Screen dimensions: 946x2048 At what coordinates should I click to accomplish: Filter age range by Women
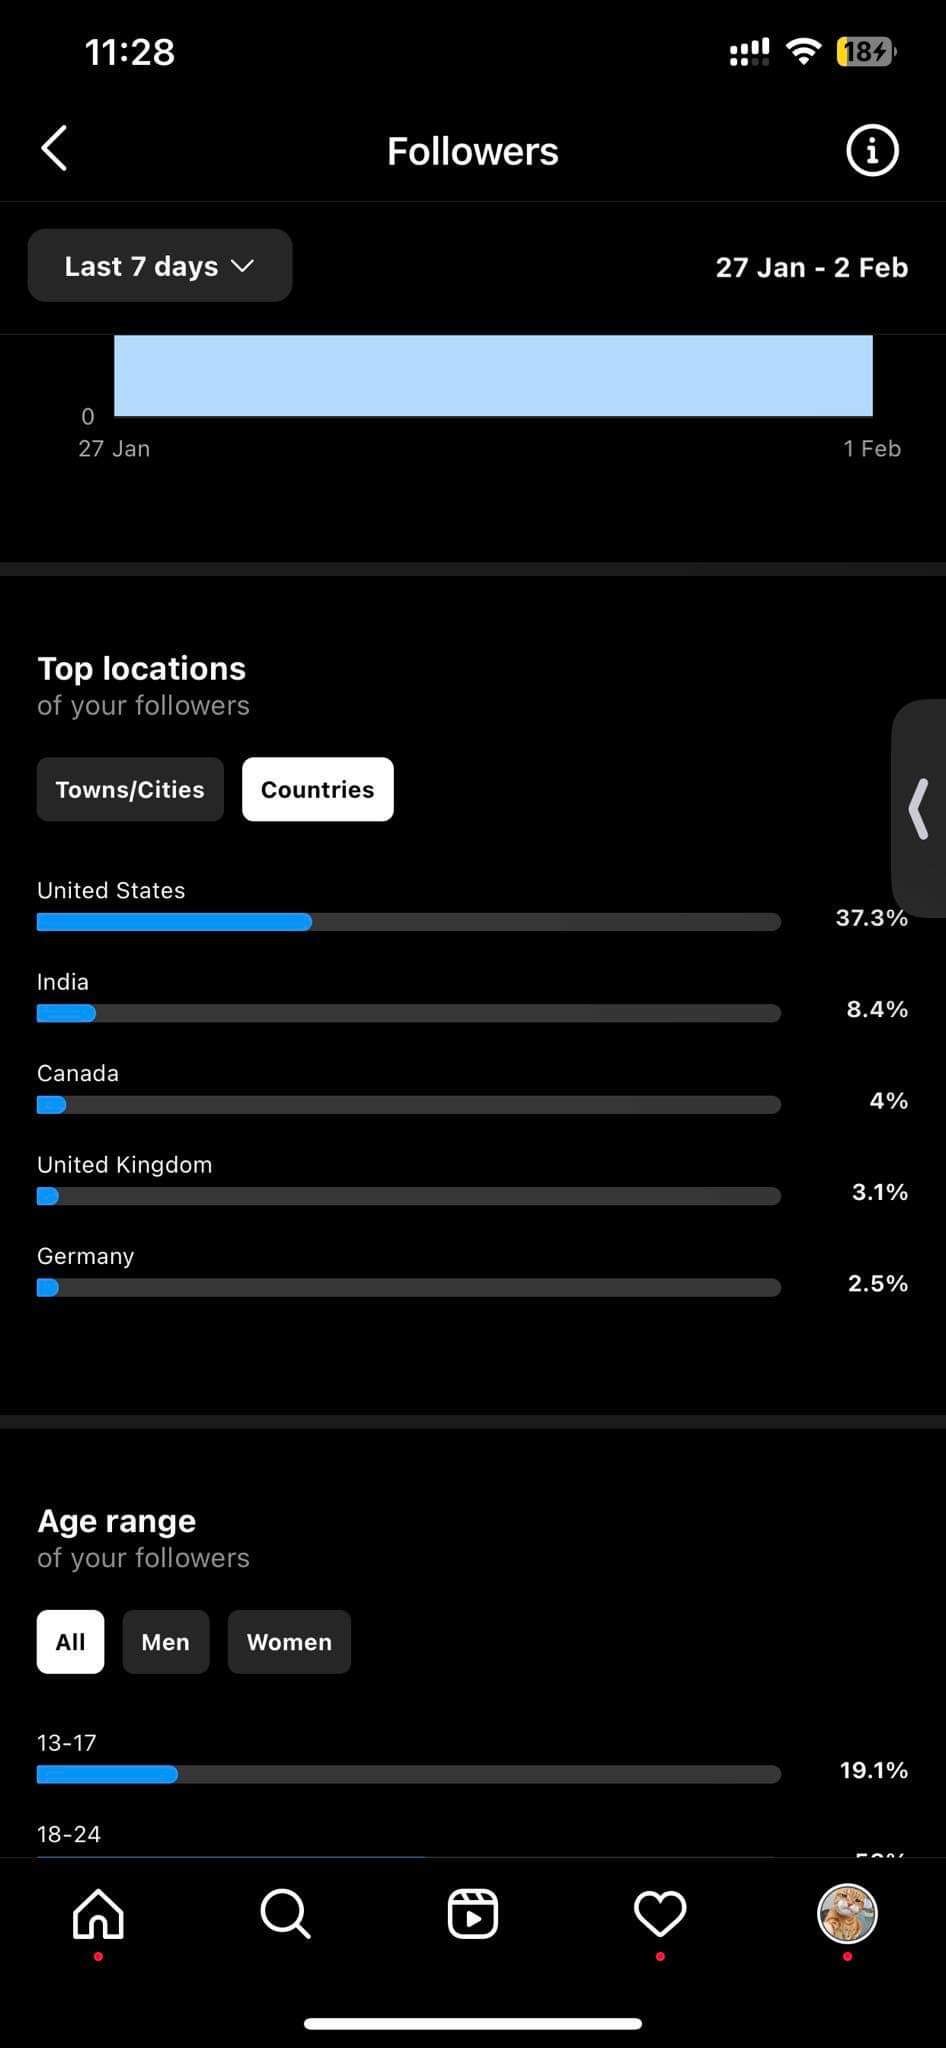tap(289, 1642)
